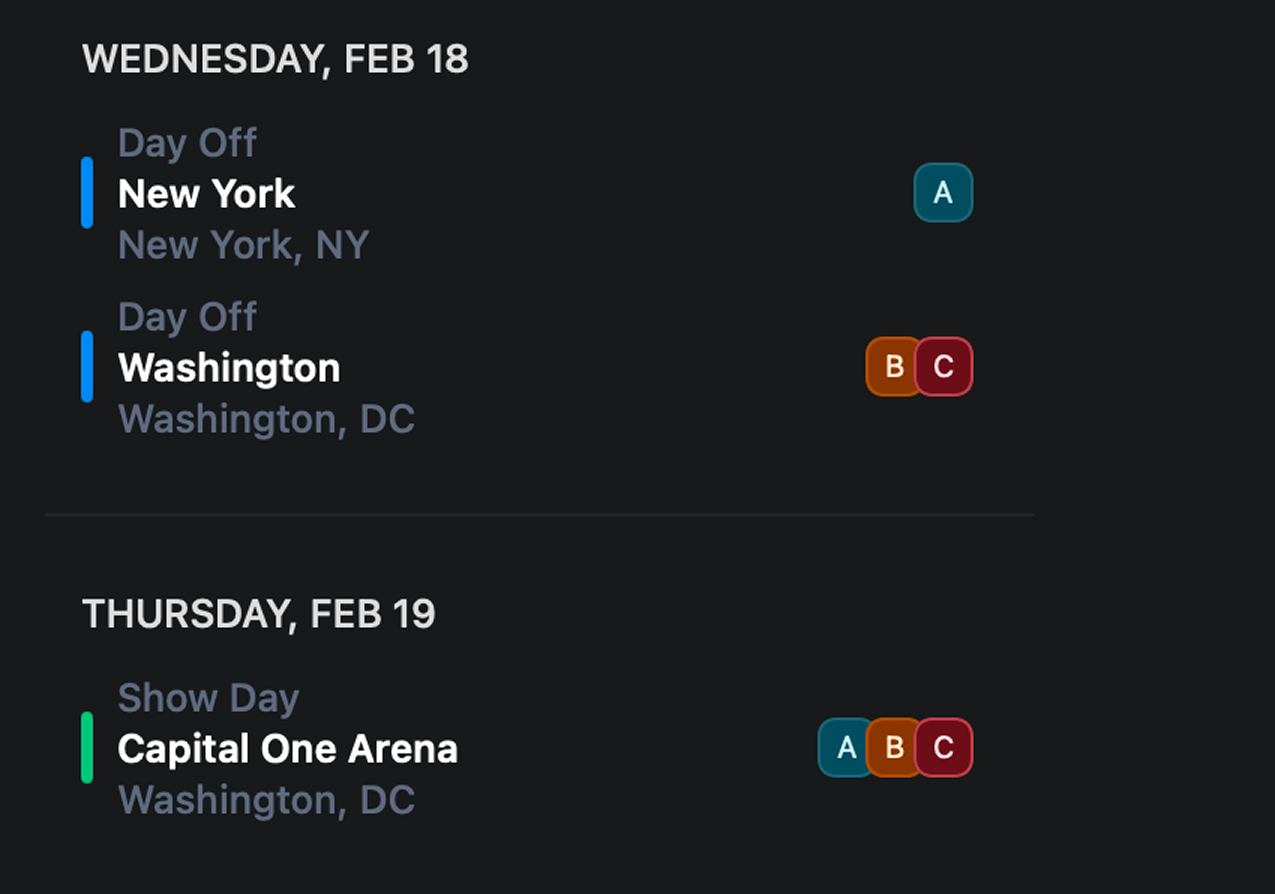Click the B badge on Washington day off
This screenshot has width=1275, height=894.
[x=891, y=367]
